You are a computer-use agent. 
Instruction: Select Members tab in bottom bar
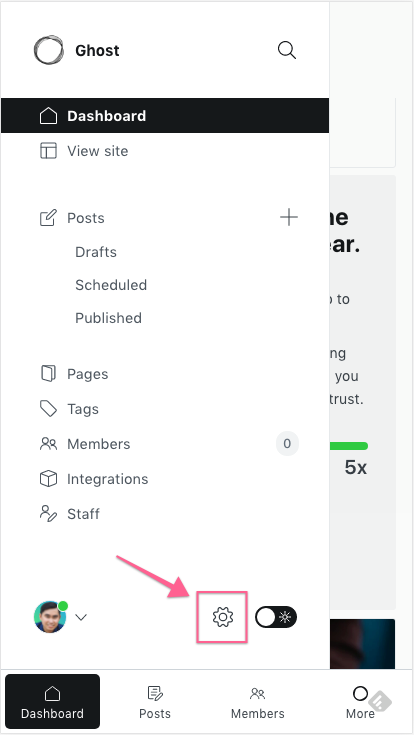point(257,702)
